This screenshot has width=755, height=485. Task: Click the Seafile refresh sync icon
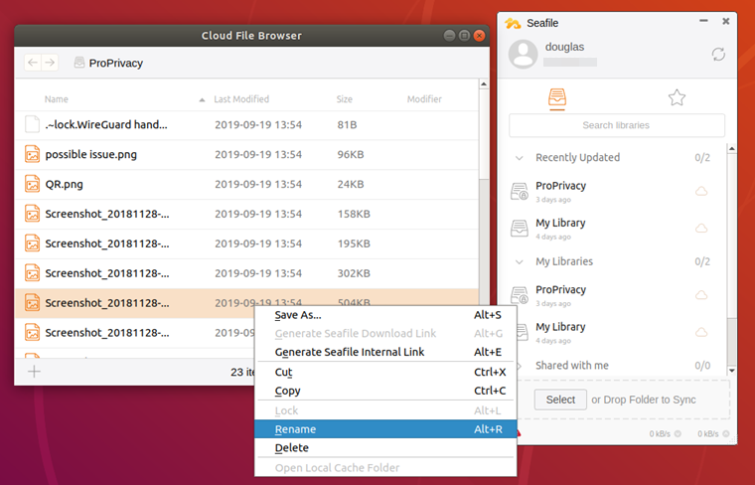click(x=718, y=54)
